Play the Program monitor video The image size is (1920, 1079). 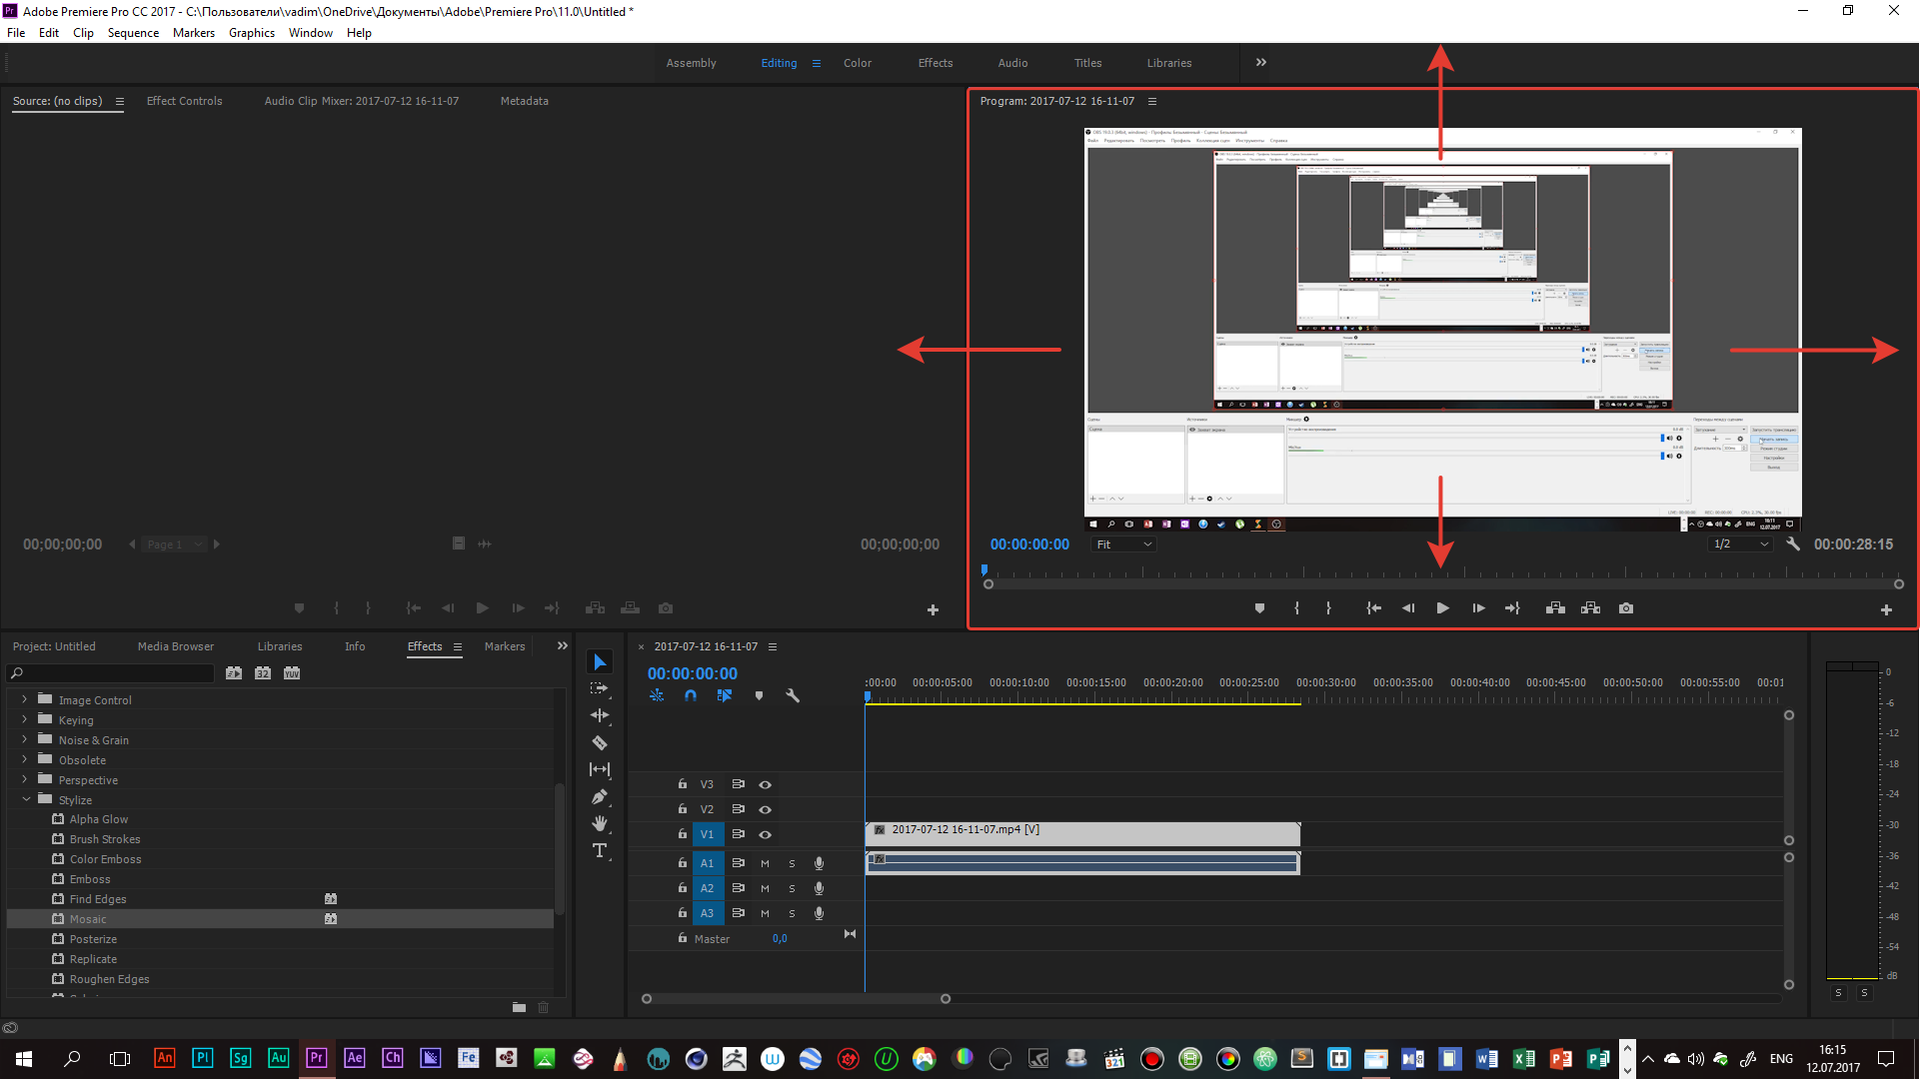(x=1442, y=608)
